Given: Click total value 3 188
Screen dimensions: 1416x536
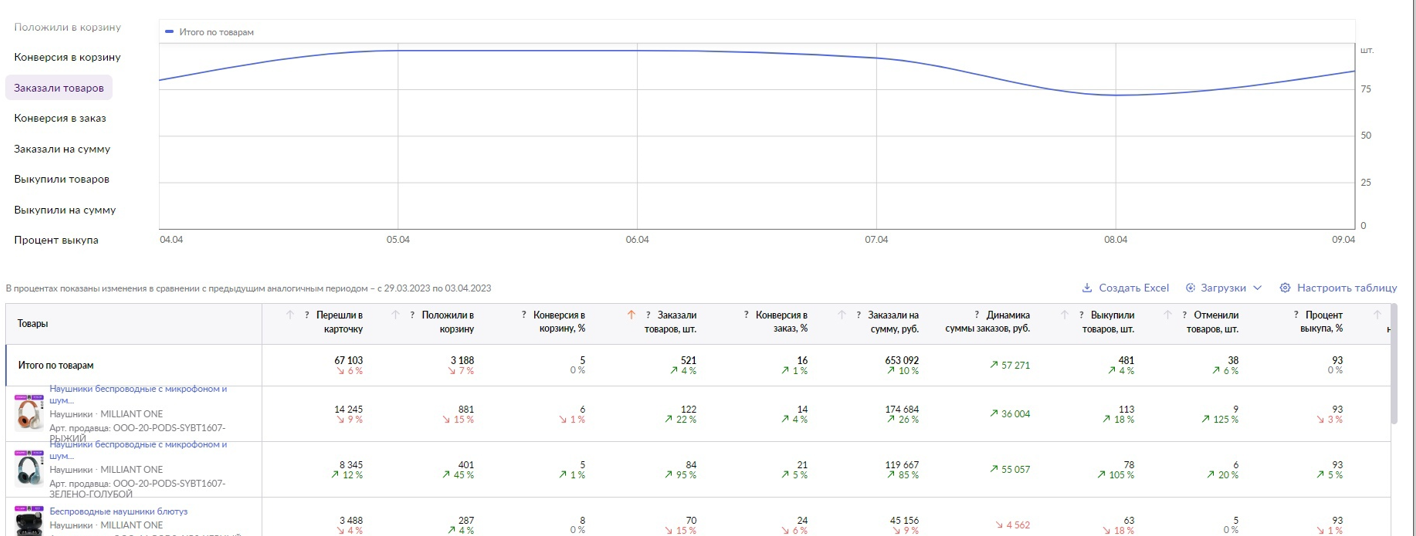Looking at the screenshot, I should [462, 360].
